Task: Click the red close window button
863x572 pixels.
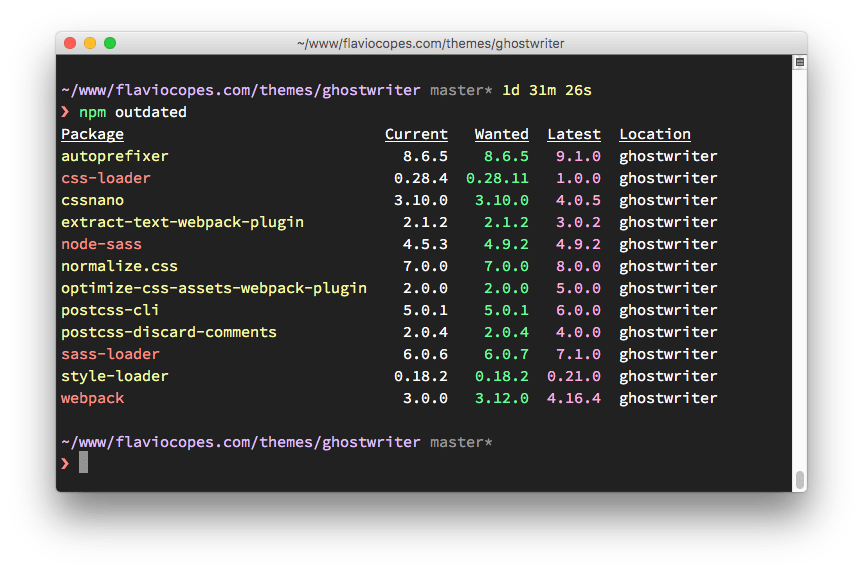Action: [70, 43]
